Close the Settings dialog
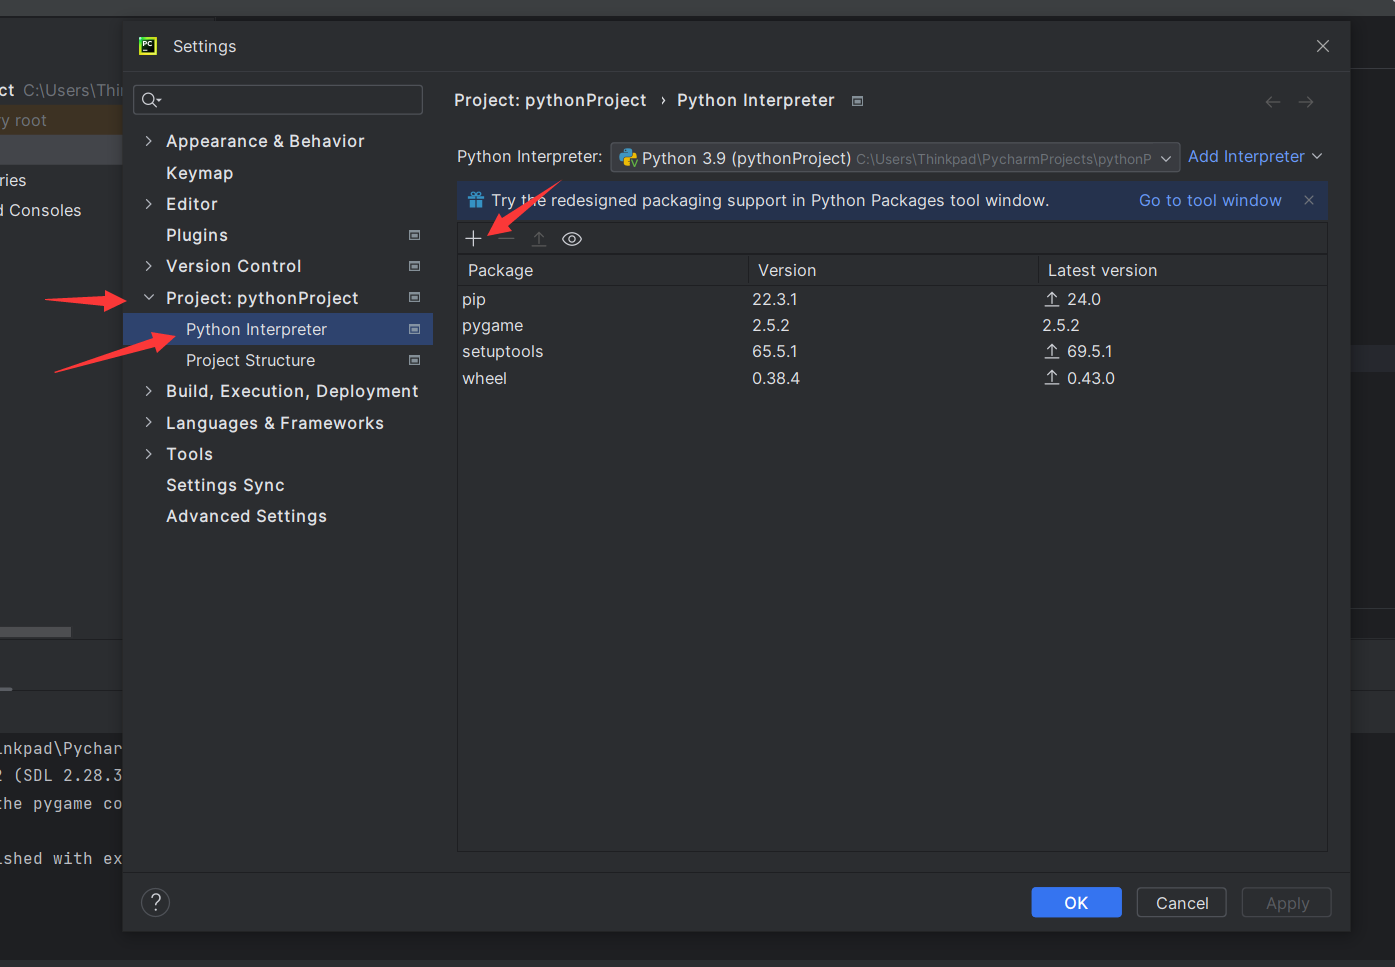Viewport: 1395px width, 967px height. [1323, 46]
